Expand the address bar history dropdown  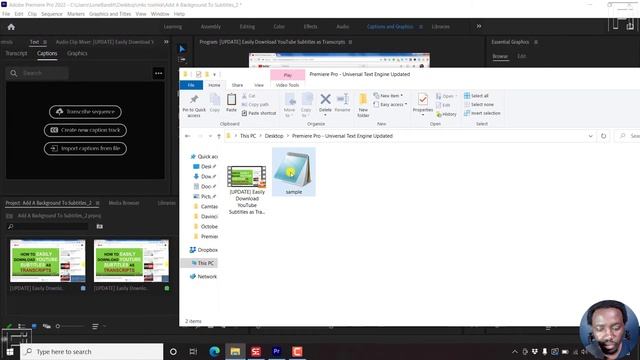(x=590, y=136)
